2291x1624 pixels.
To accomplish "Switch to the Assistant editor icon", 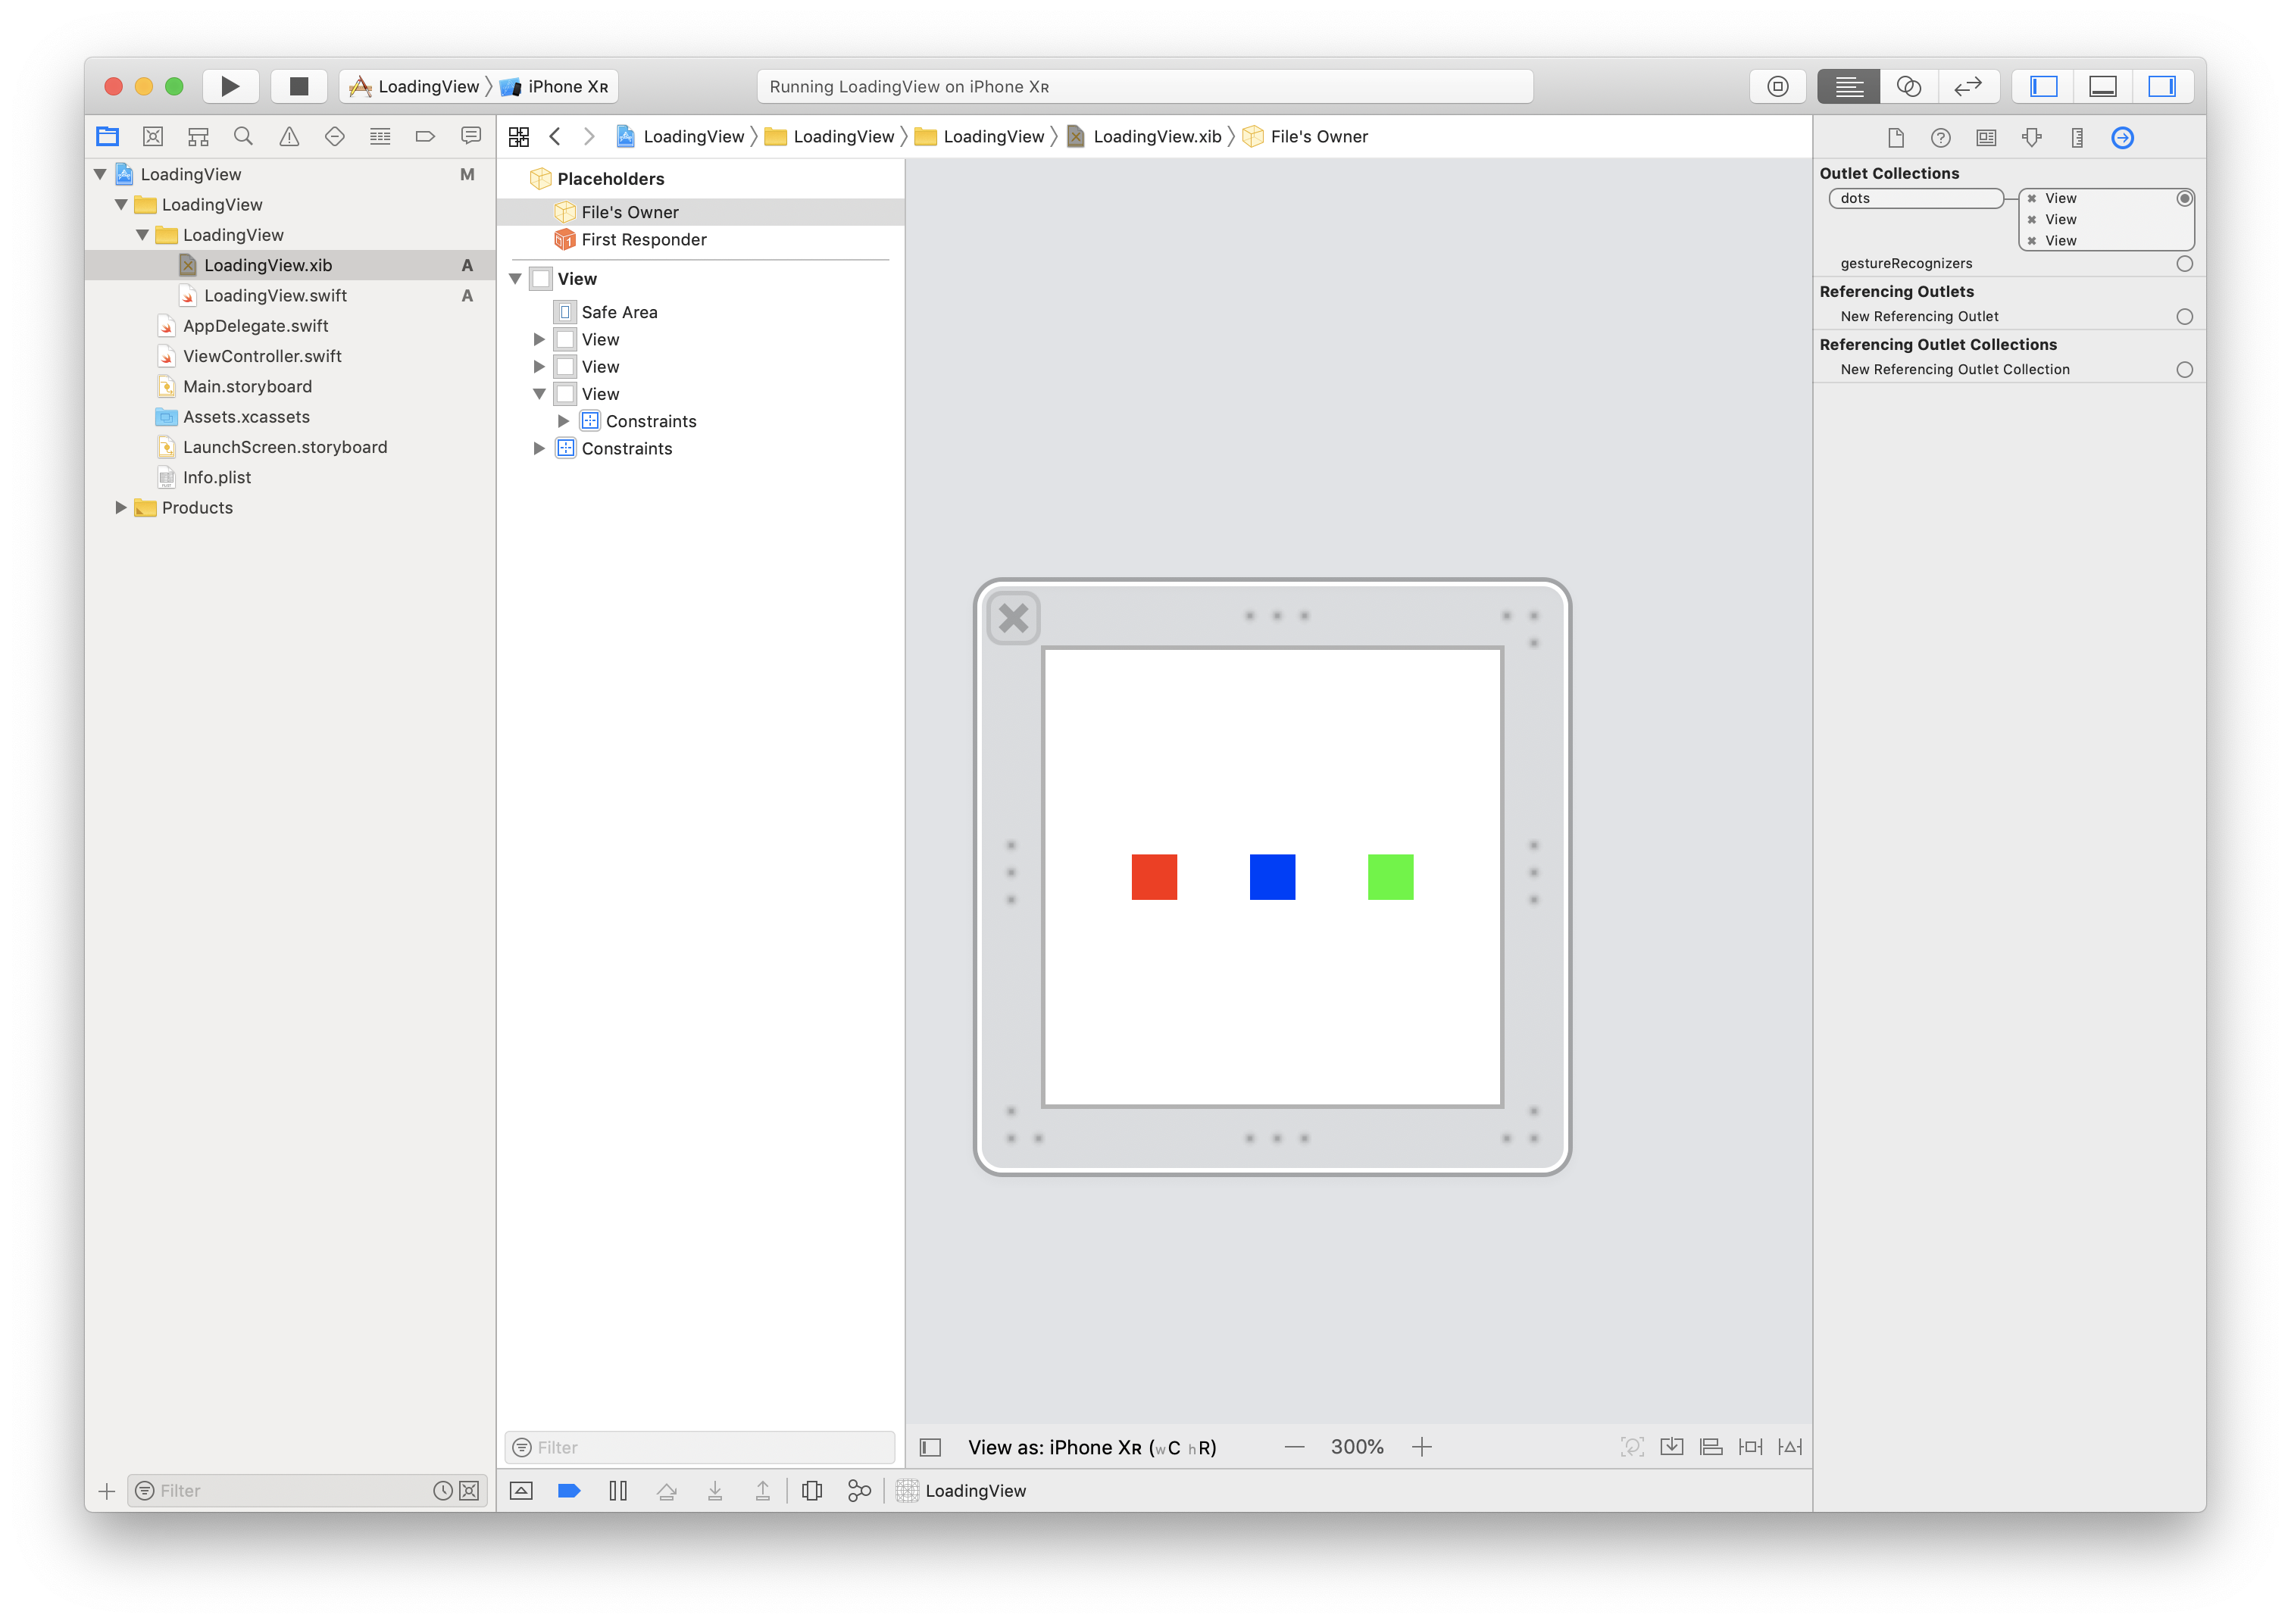I will pyautogui.click(x=1908, y=86).
